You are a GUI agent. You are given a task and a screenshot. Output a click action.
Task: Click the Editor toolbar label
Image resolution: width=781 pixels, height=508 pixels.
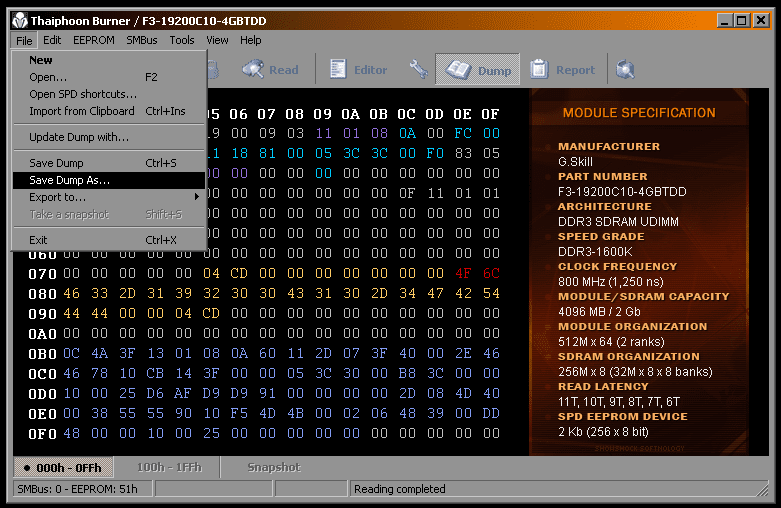tap(371, 70)
